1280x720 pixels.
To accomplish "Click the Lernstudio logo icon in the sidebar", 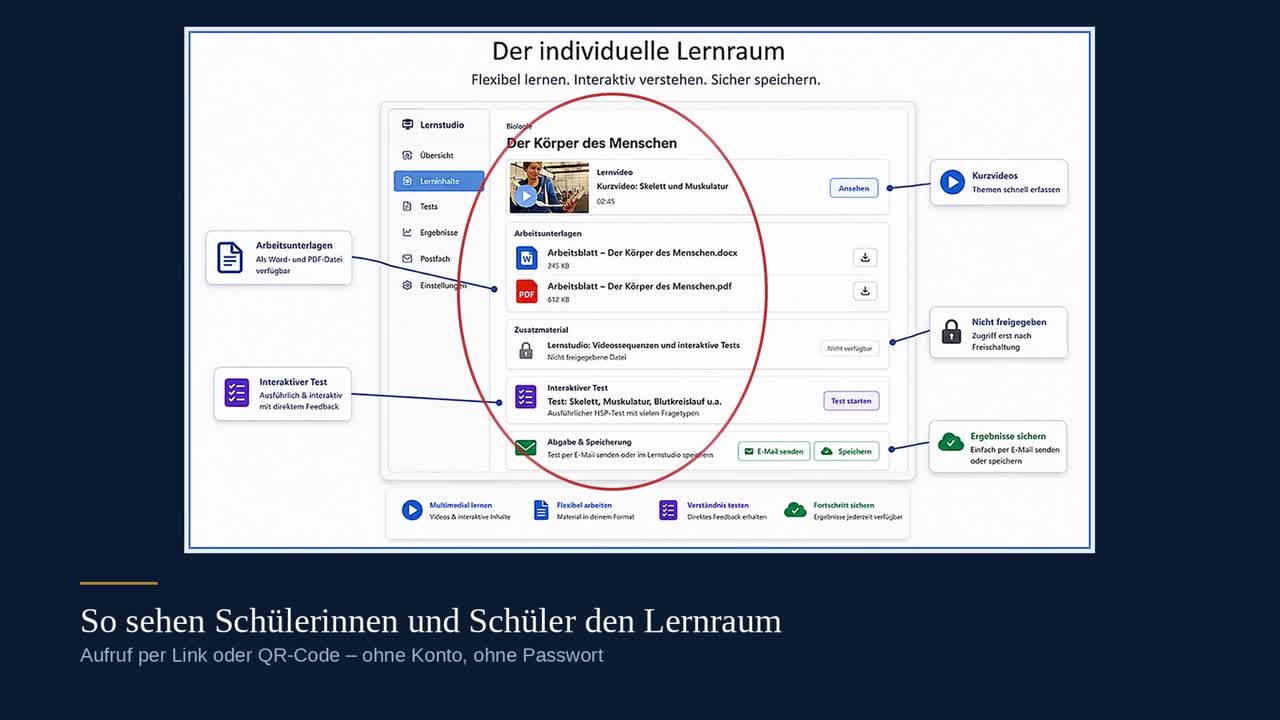I will [x=407, y=125].
